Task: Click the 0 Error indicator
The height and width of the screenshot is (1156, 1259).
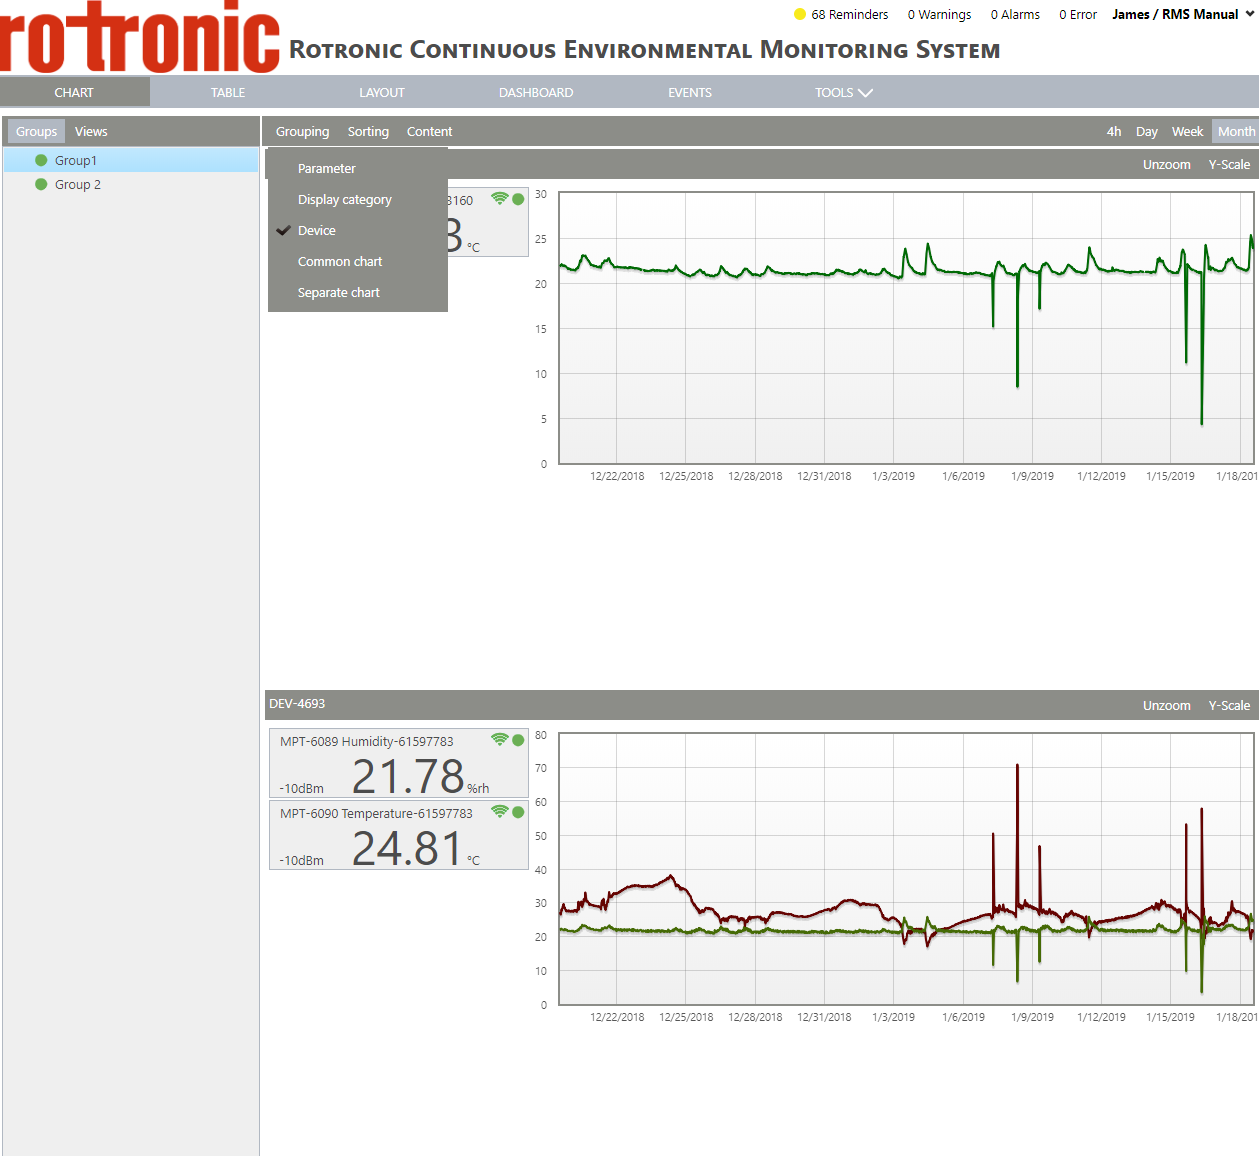Action: 1078,14
